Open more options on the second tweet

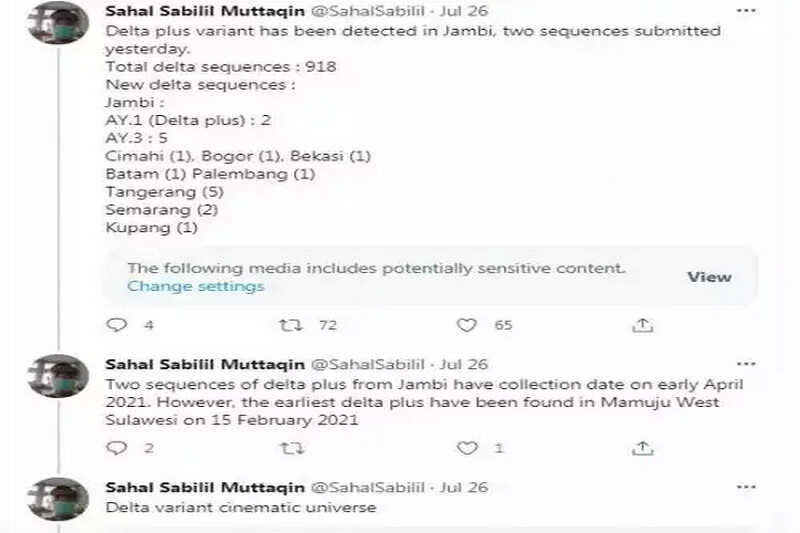pyautogui.click(x=746, y=364)
